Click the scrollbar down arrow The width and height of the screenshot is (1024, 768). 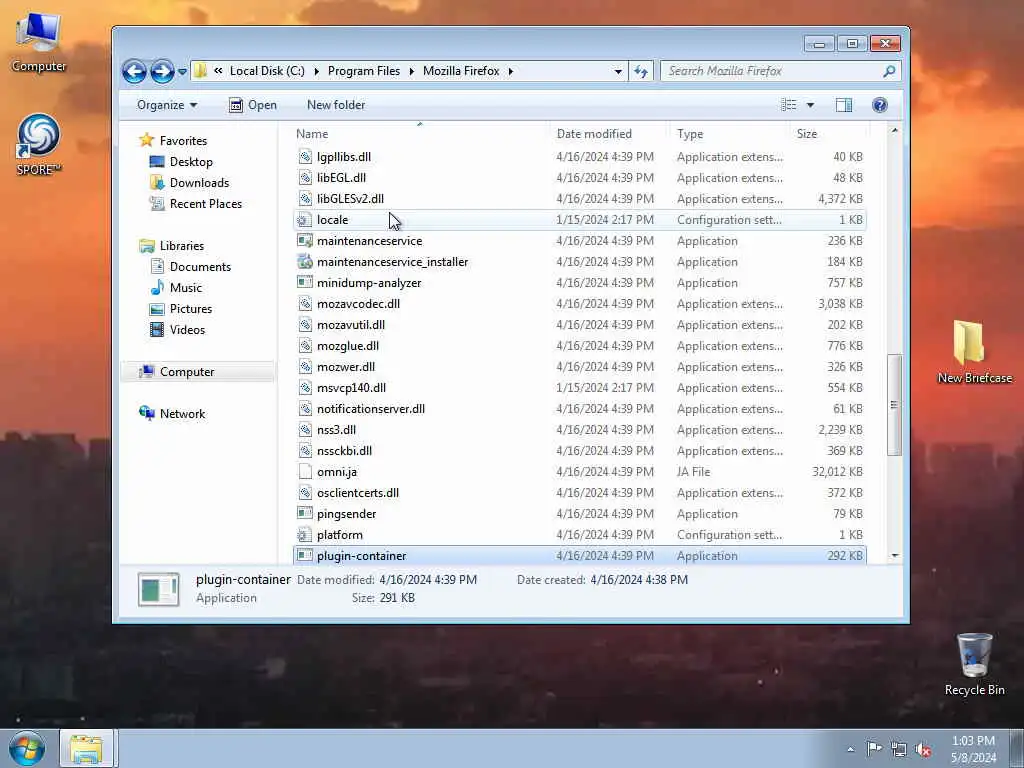coord(895,556)
